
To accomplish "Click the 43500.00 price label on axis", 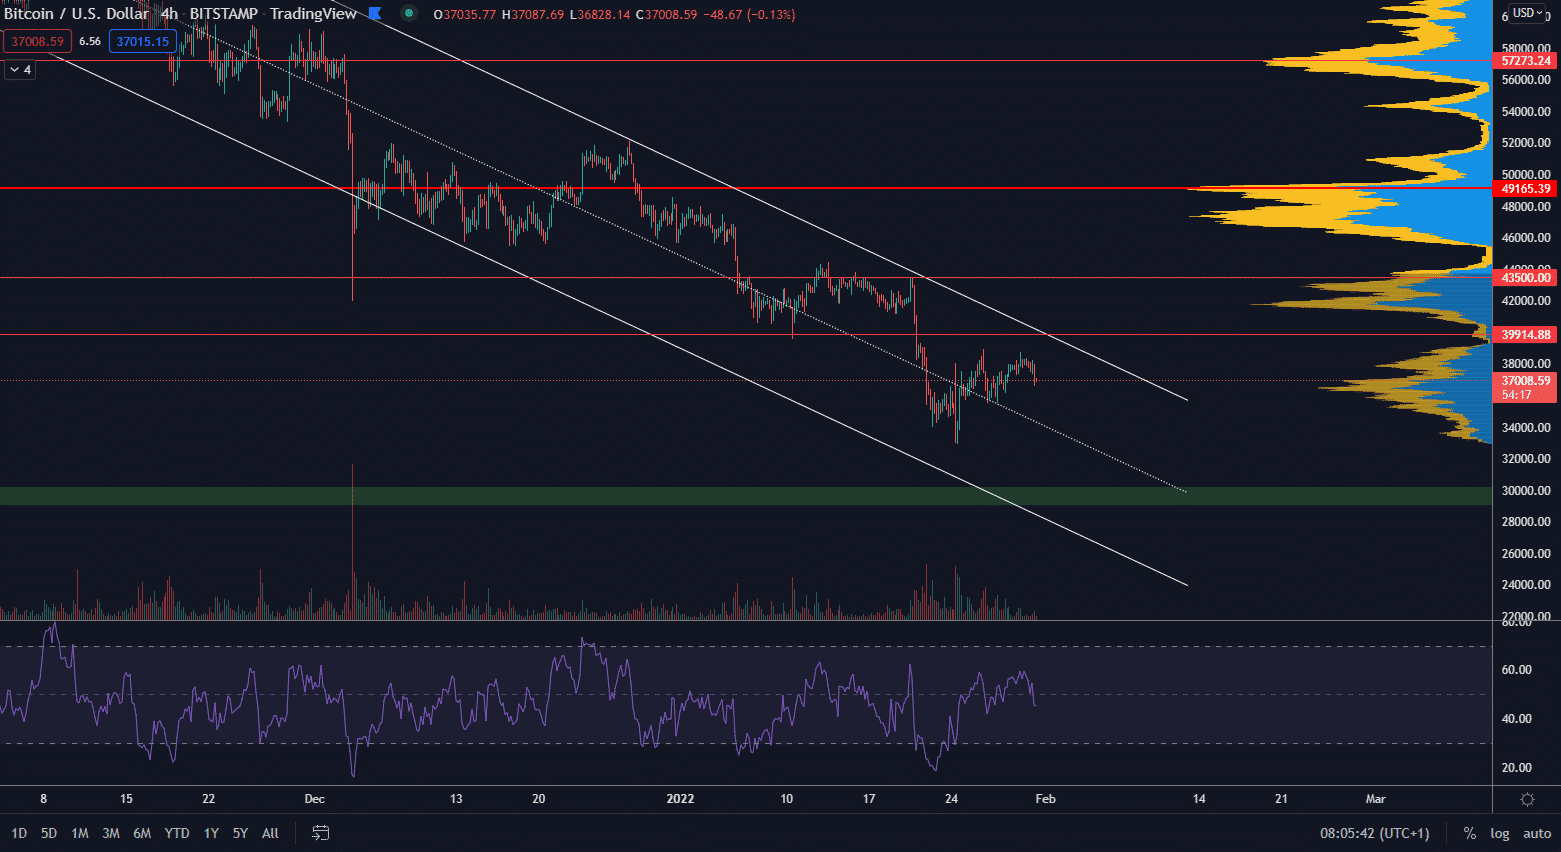I will click(x=1526, y=278).
